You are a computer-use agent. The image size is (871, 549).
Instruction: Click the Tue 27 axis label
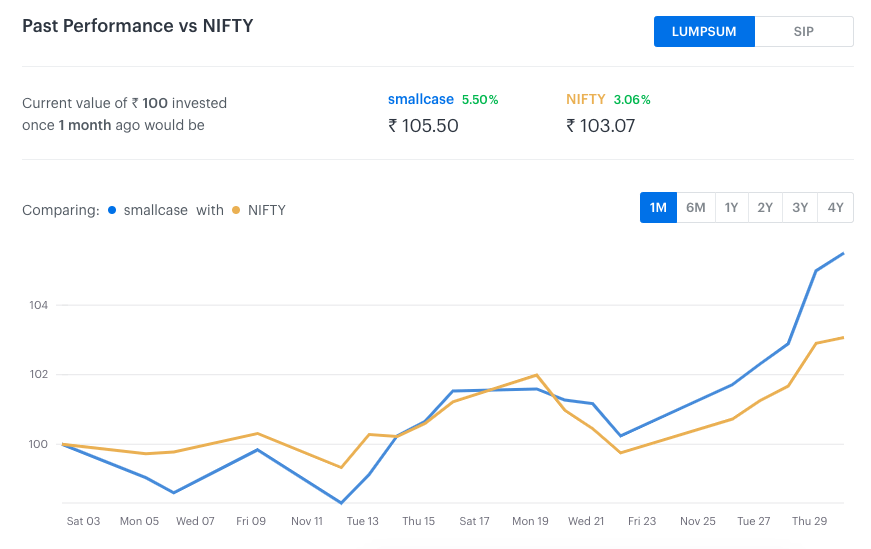[754, 521]
